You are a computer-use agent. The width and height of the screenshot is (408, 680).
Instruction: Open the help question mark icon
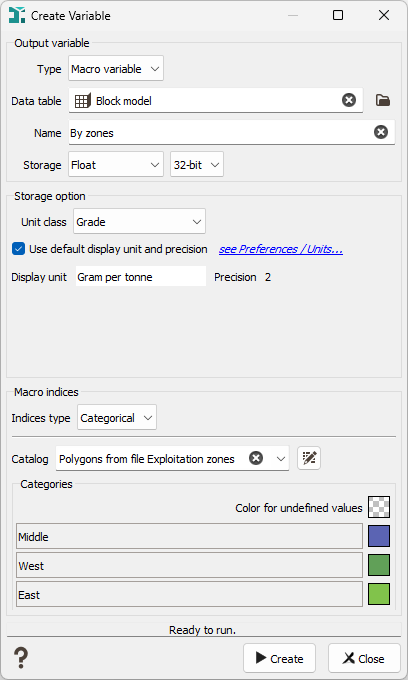click(21, 658)
